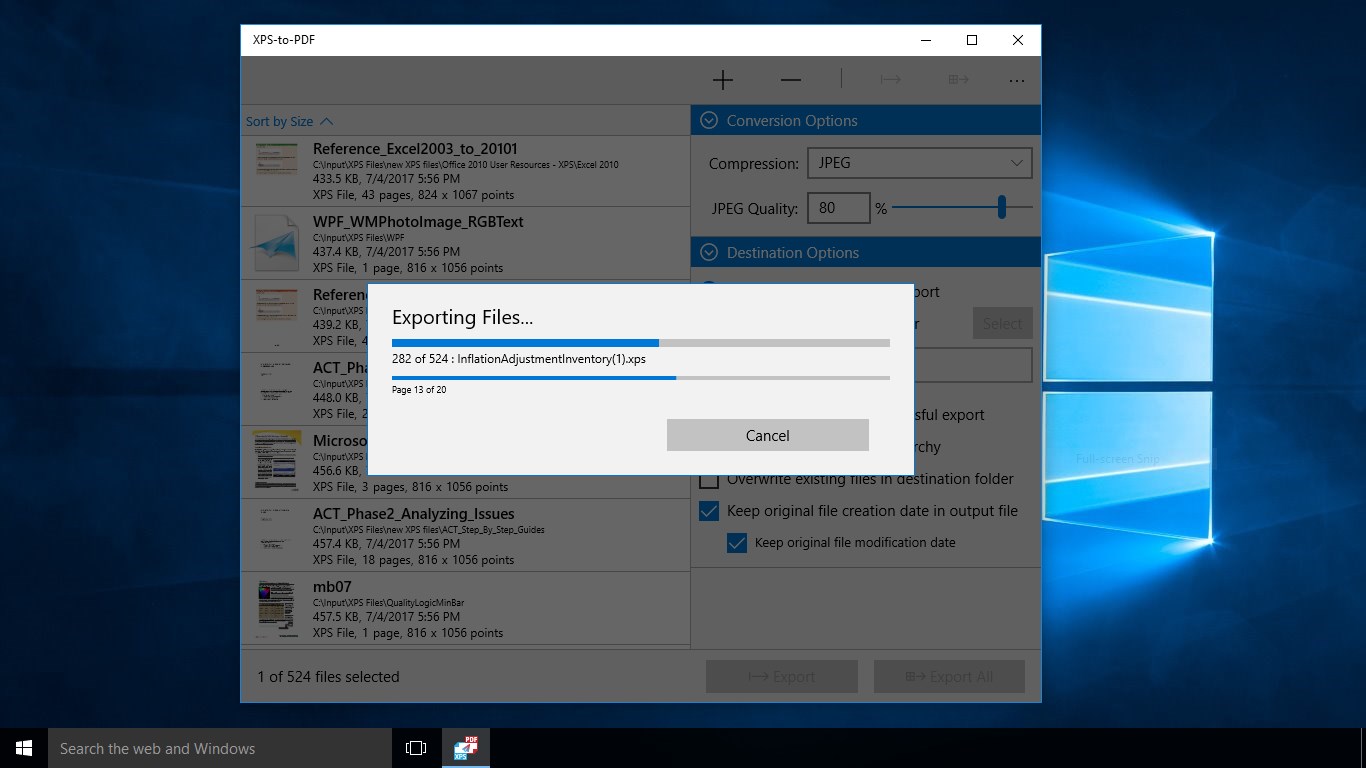Click the ACT_Step_By_Step_Guides path text

tap(429, 530)
